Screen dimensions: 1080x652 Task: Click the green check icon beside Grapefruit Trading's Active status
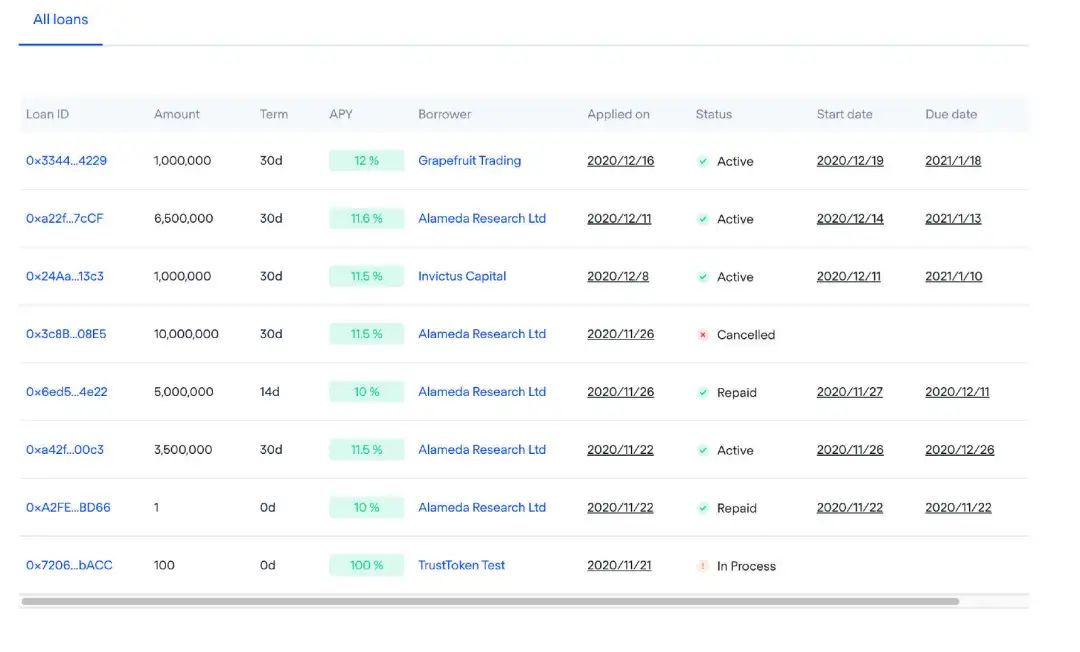(703, 161)
